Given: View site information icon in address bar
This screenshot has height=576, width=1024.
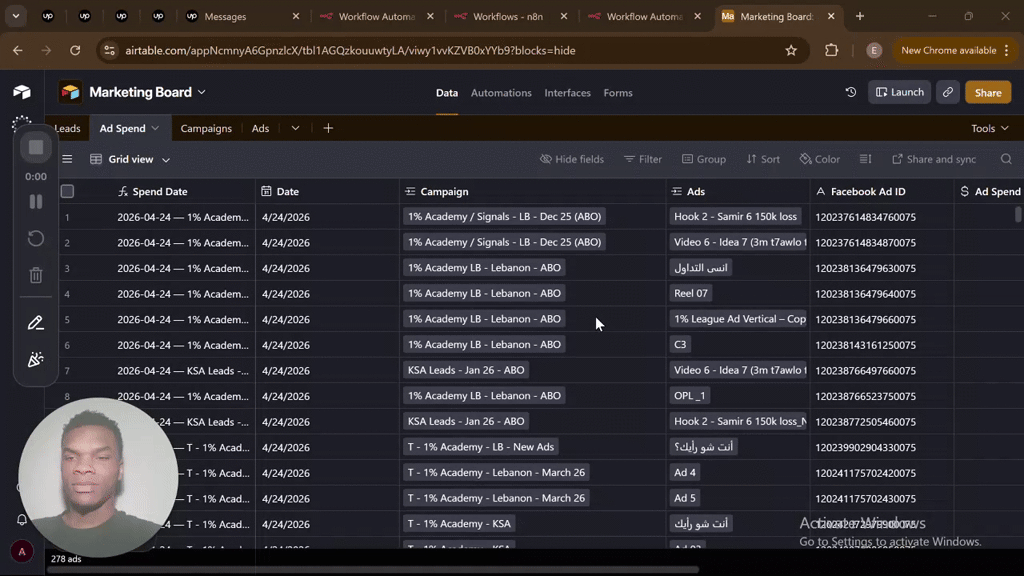Looking at the screenshot, I should coord(110,50).
